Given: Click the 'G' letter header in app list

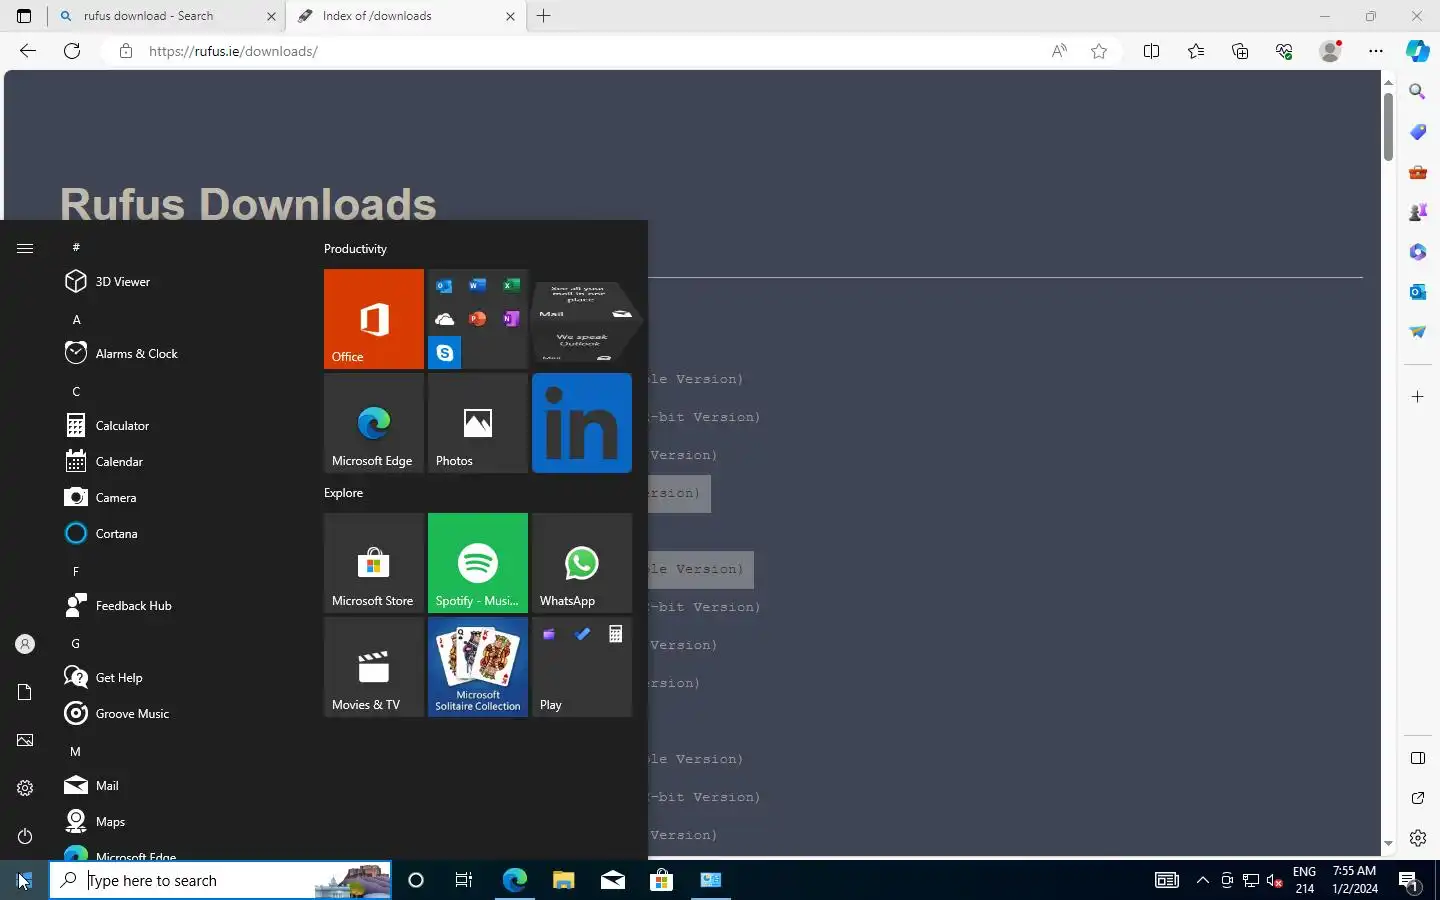Looking at the screenshot, I should tap(76, 644).
